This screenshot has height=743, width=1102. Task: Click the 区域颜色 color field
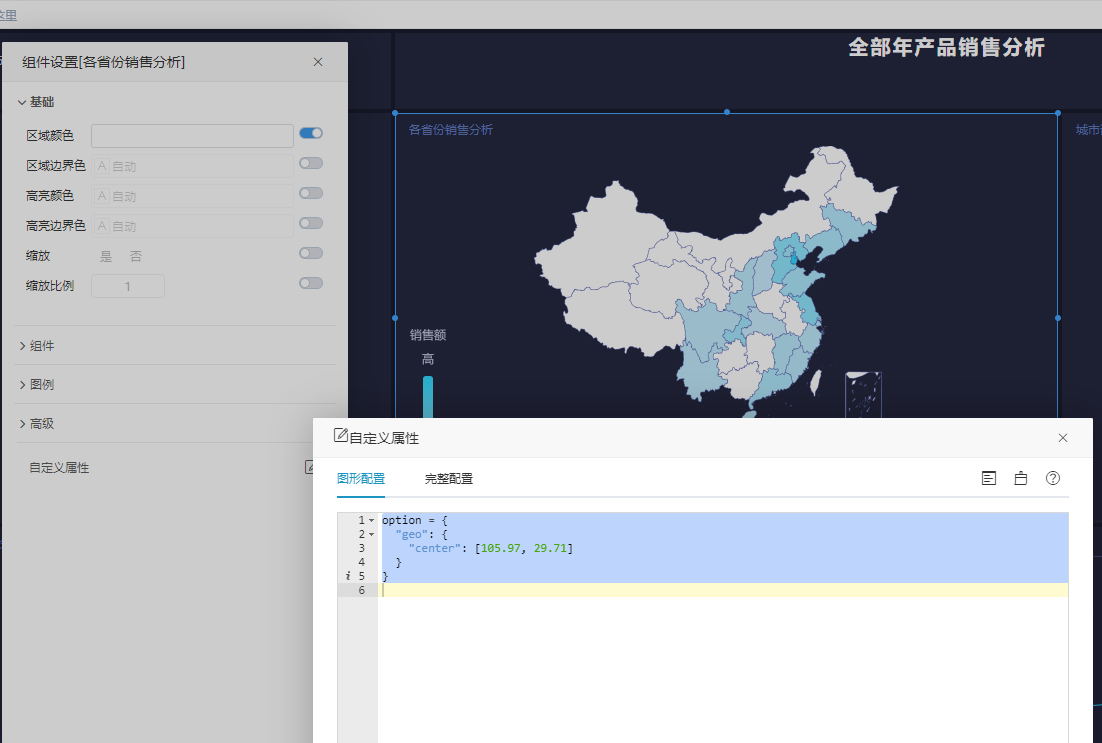click(x=193, y=136)
